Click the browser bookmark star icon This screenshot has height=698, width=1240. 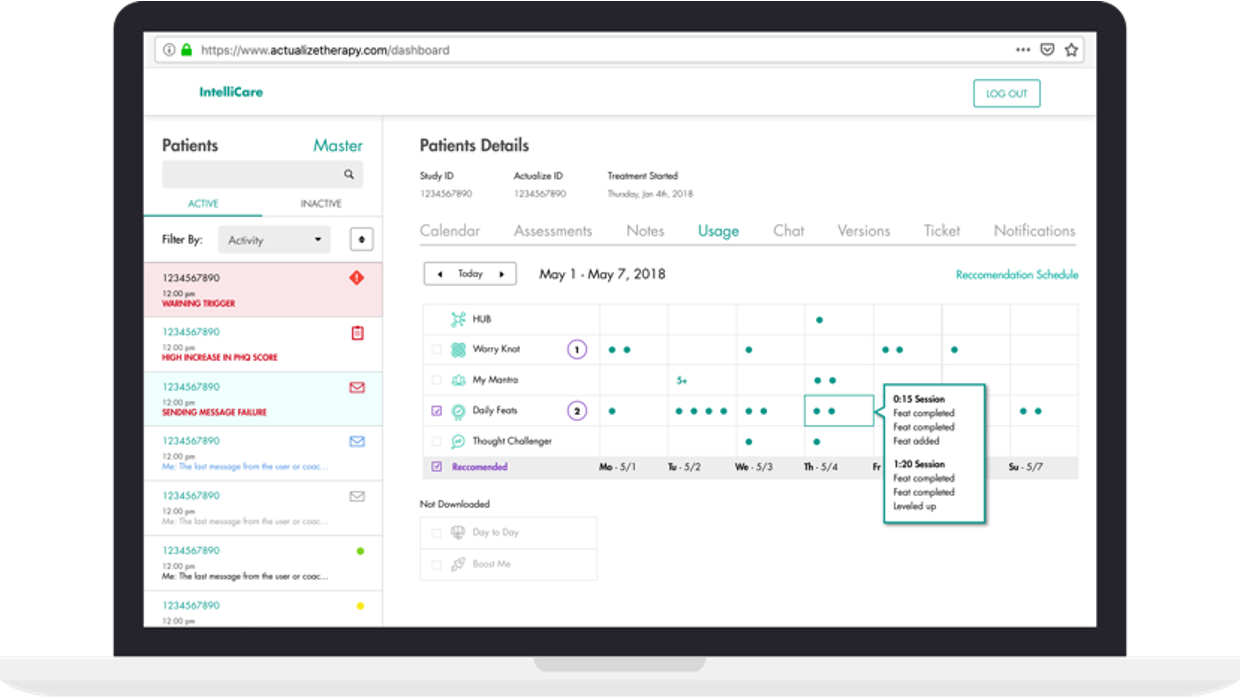click(1071, 50)
